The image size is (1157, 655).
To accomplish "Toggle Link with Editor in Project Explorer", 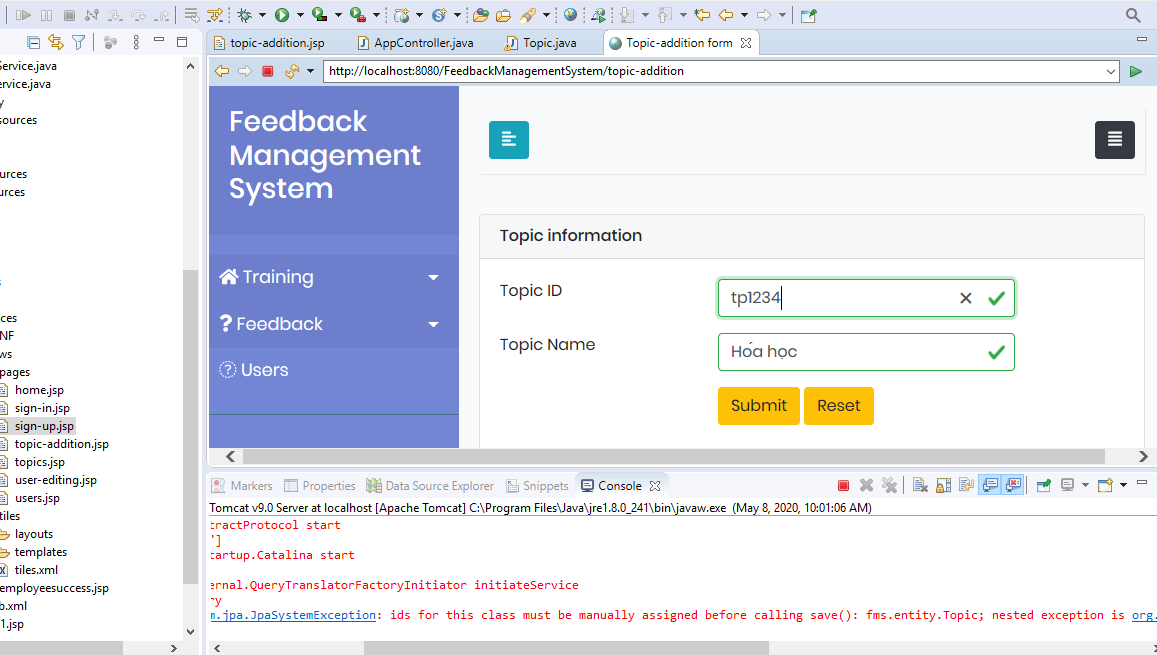I will tap(56, 42).
